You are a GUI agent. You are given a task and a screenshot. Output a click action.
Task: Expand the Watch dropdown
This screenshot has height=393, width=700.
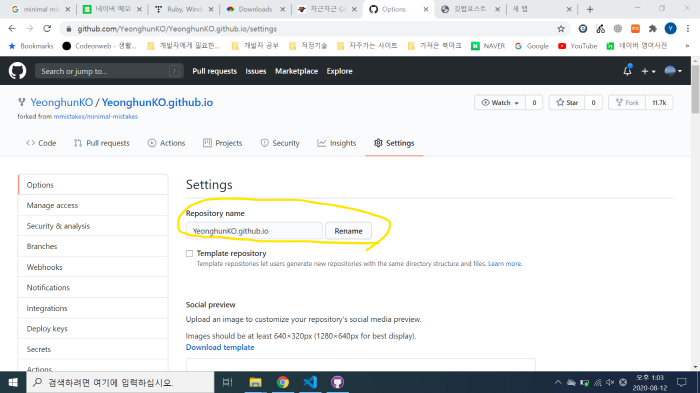click(500, 103)
